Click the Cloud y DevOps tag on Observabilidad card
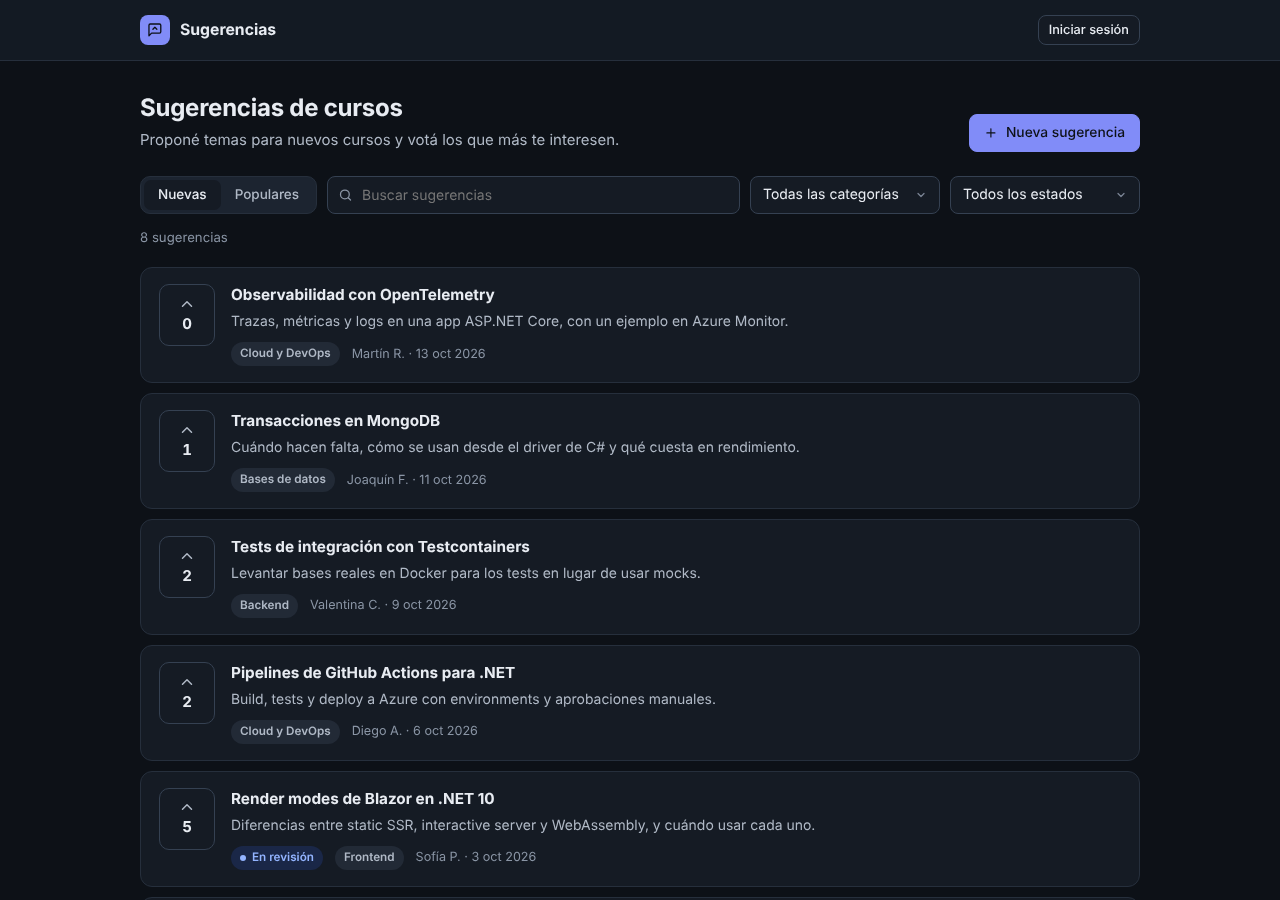This screenshot has height=900, width=1280. point(285,354)
